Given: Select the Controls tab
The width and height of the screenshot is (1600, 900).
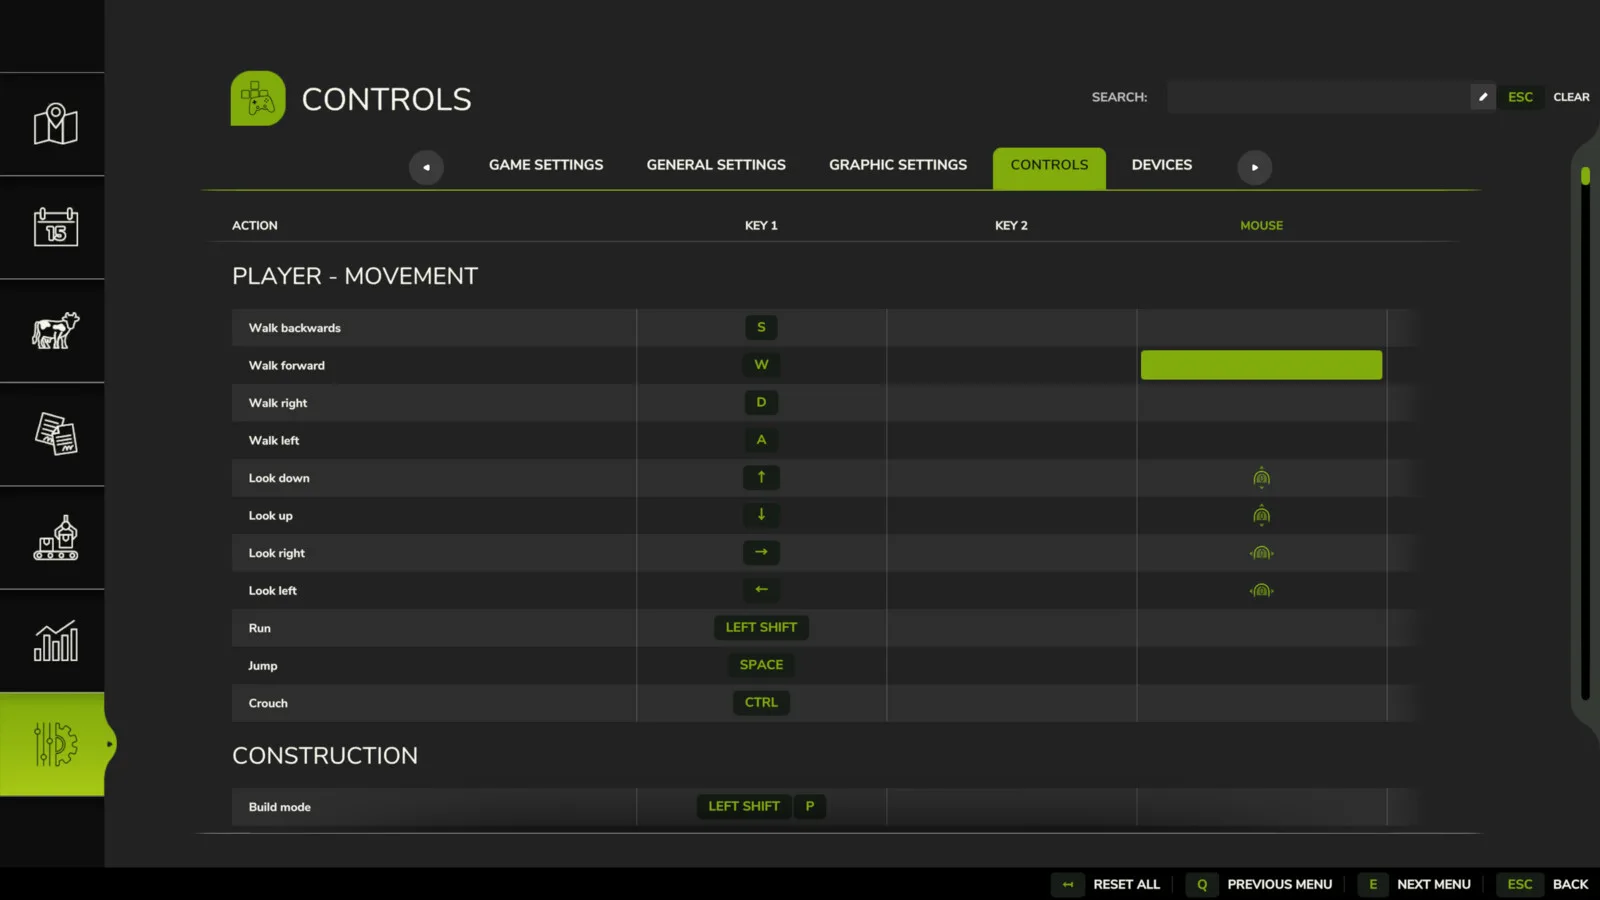Looking at the screenshot, I should point(1049,167).
